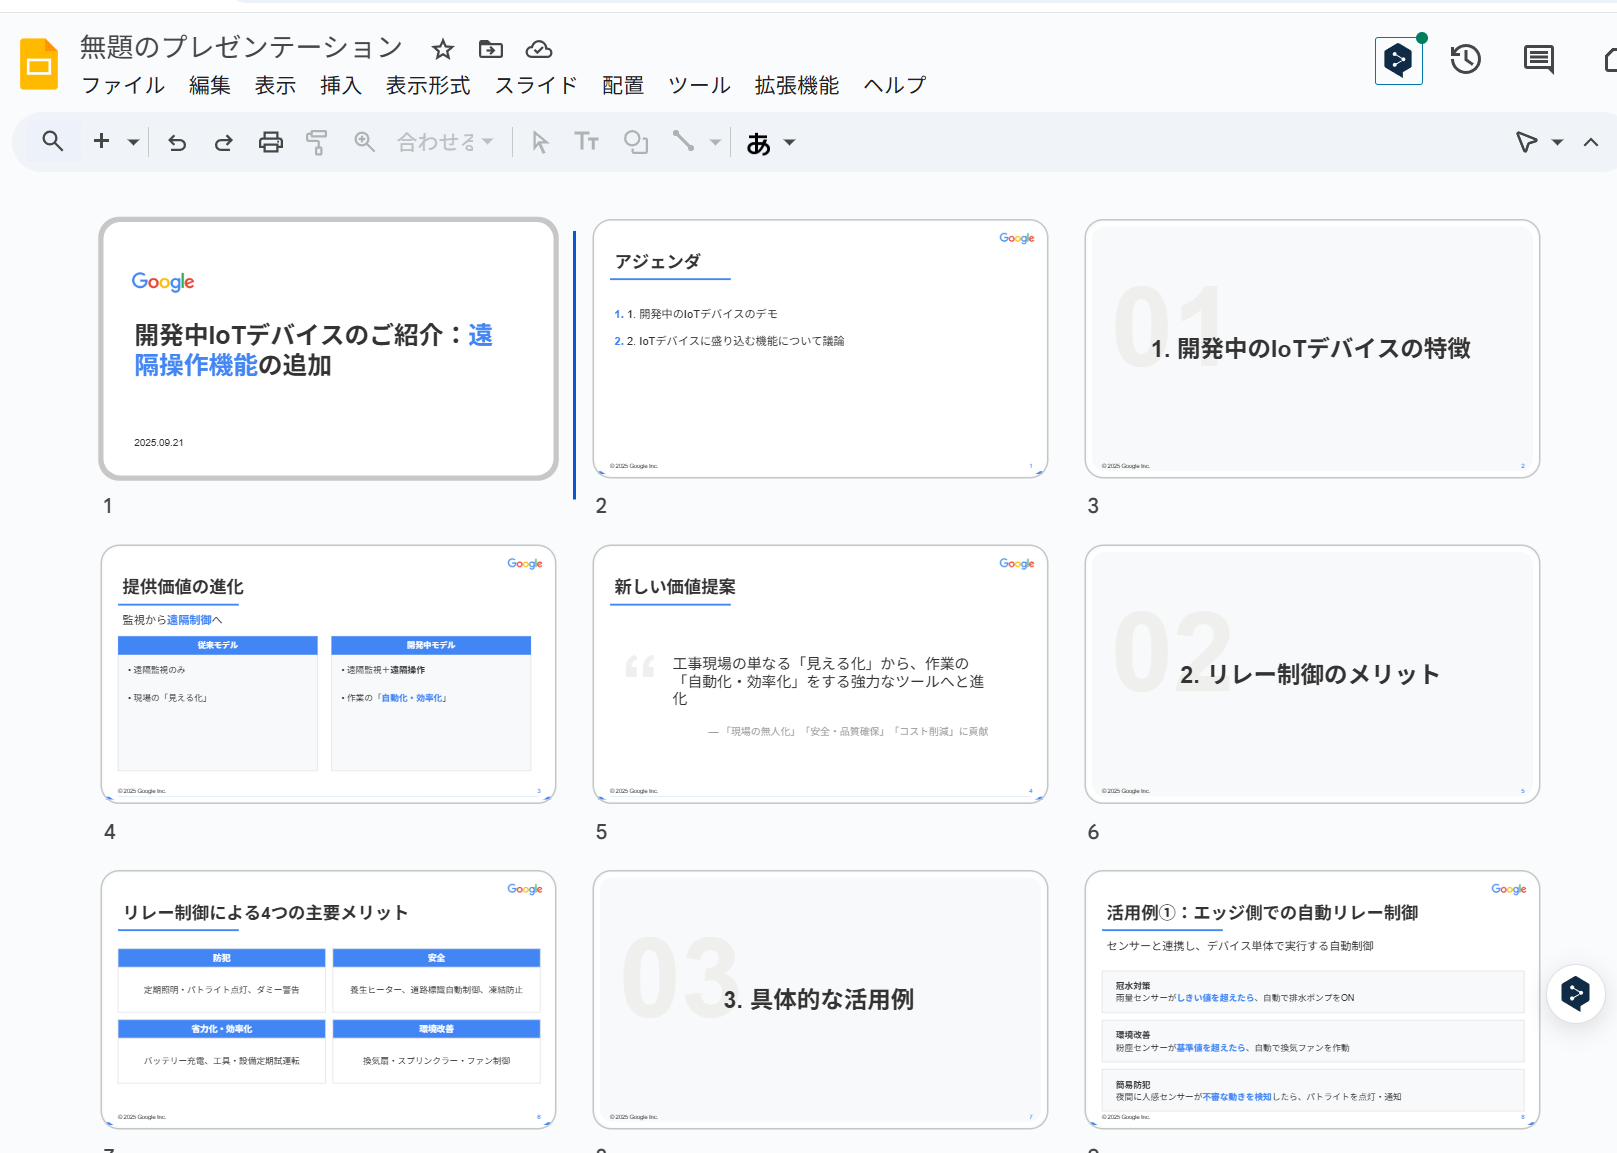Click the print icon
The width and height of the screenshot is (1617, 1153).
(270, 142)
